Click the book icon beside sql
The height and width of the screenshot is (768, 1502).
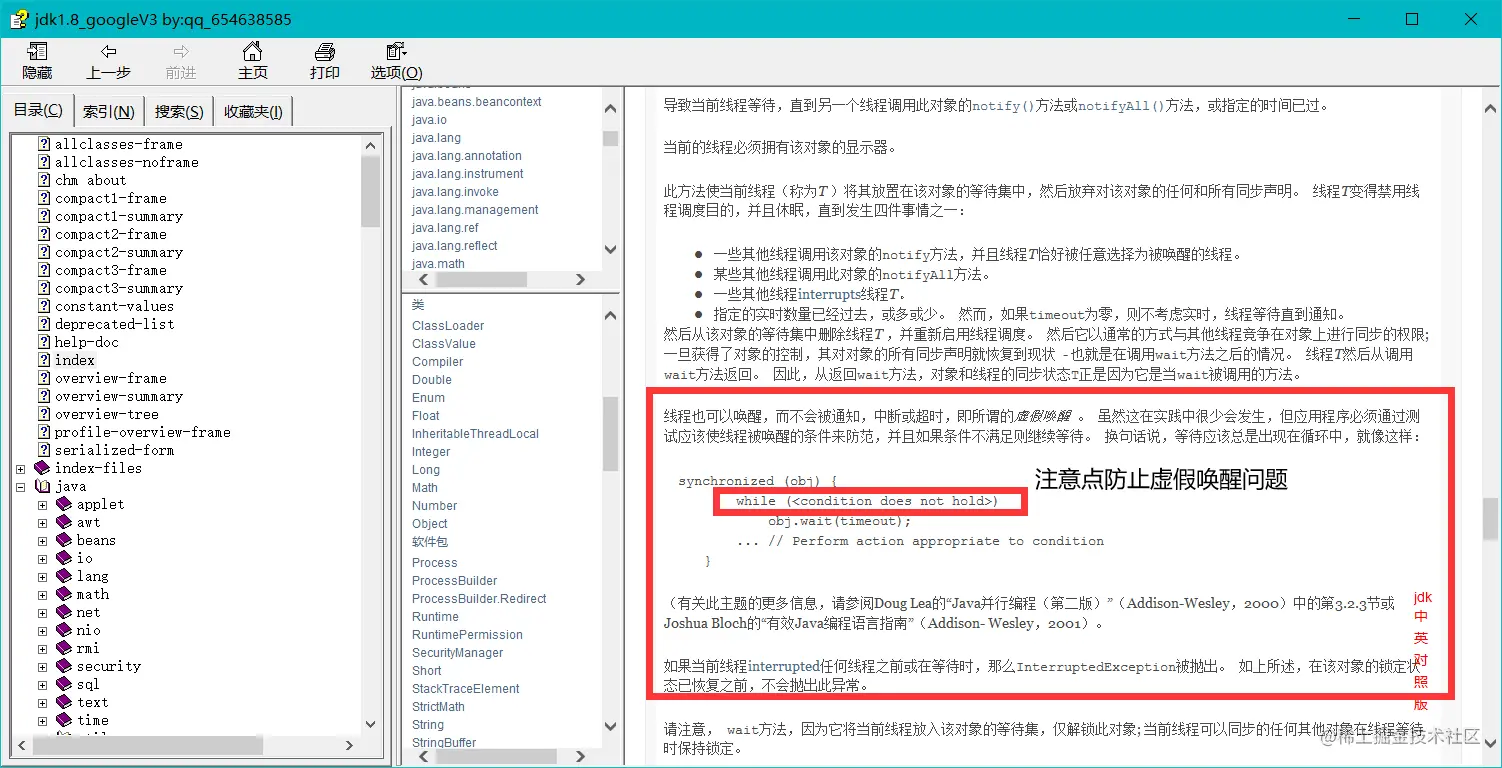coord(64,684)
